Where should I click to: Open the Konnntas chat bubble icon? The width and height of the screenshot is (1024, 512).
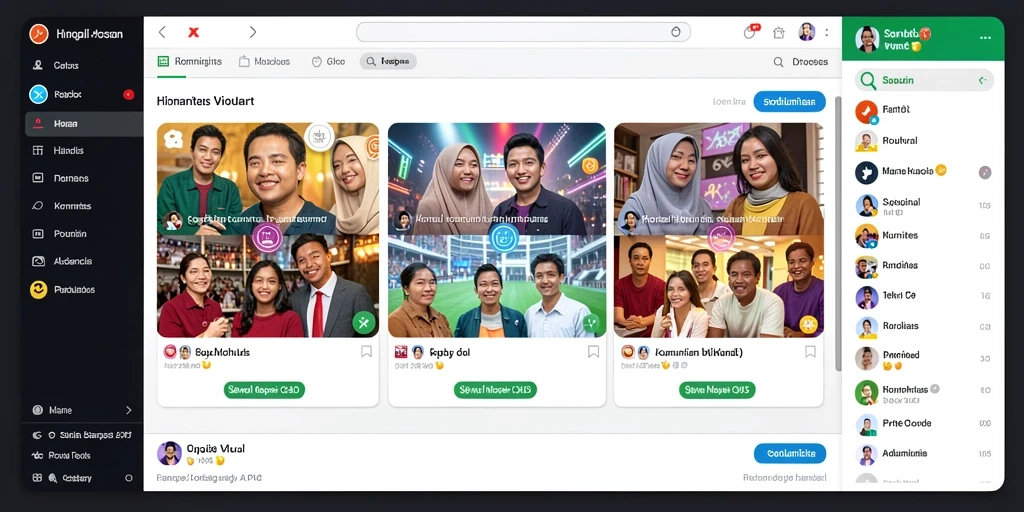38,206
